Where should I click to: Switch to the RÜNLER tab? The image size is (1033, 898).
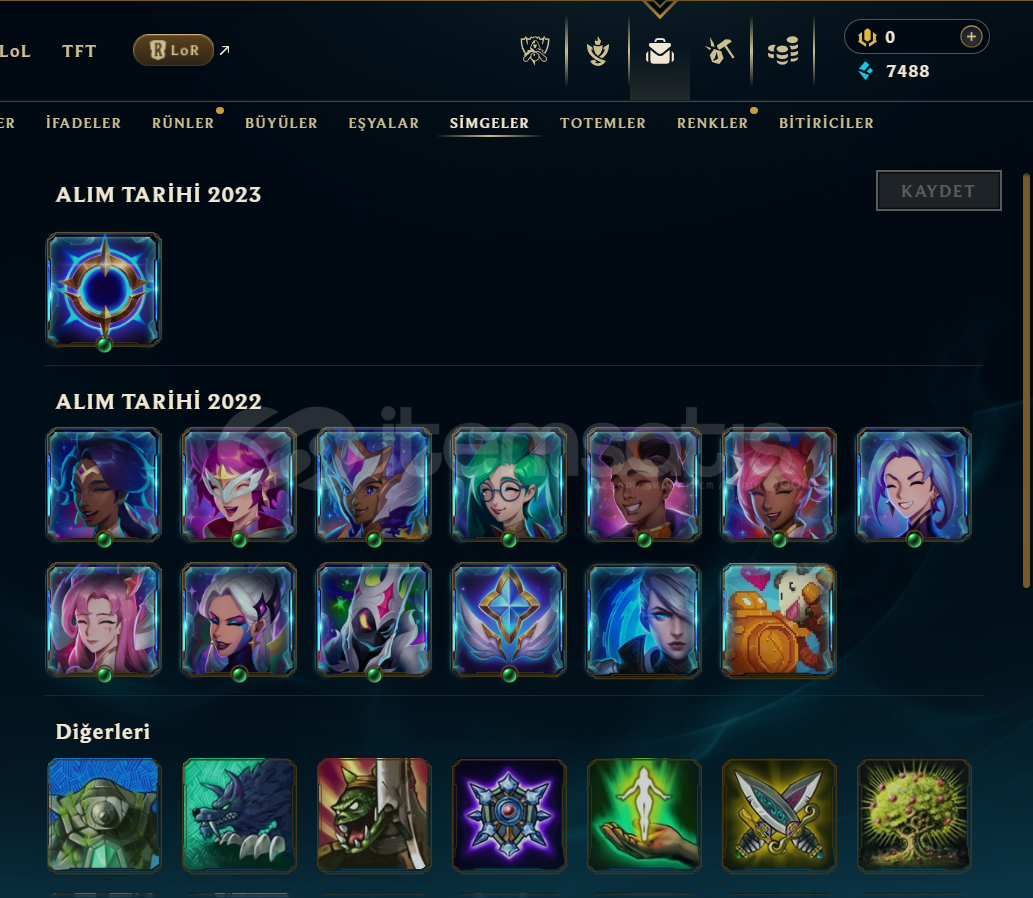coord(183,123)
